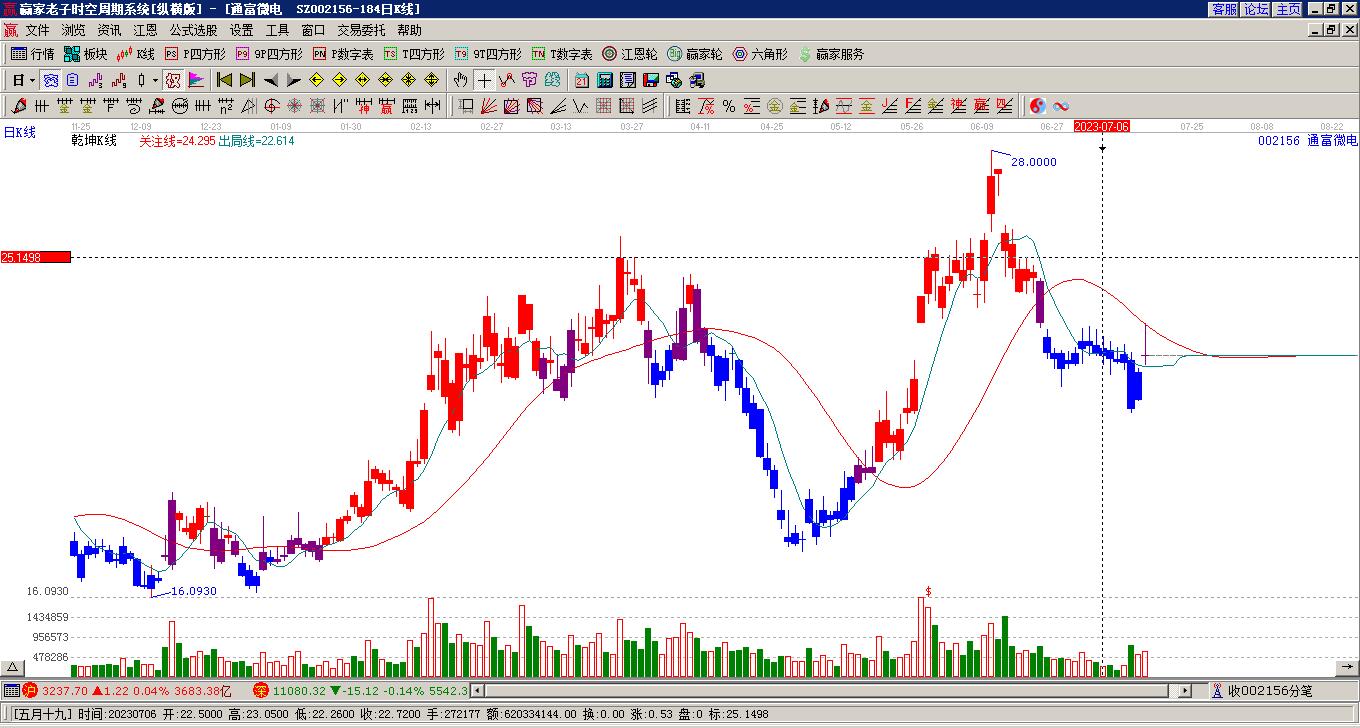
Task: Open the calculator icon
Action: pyautogui.click(x=605, y=80)
